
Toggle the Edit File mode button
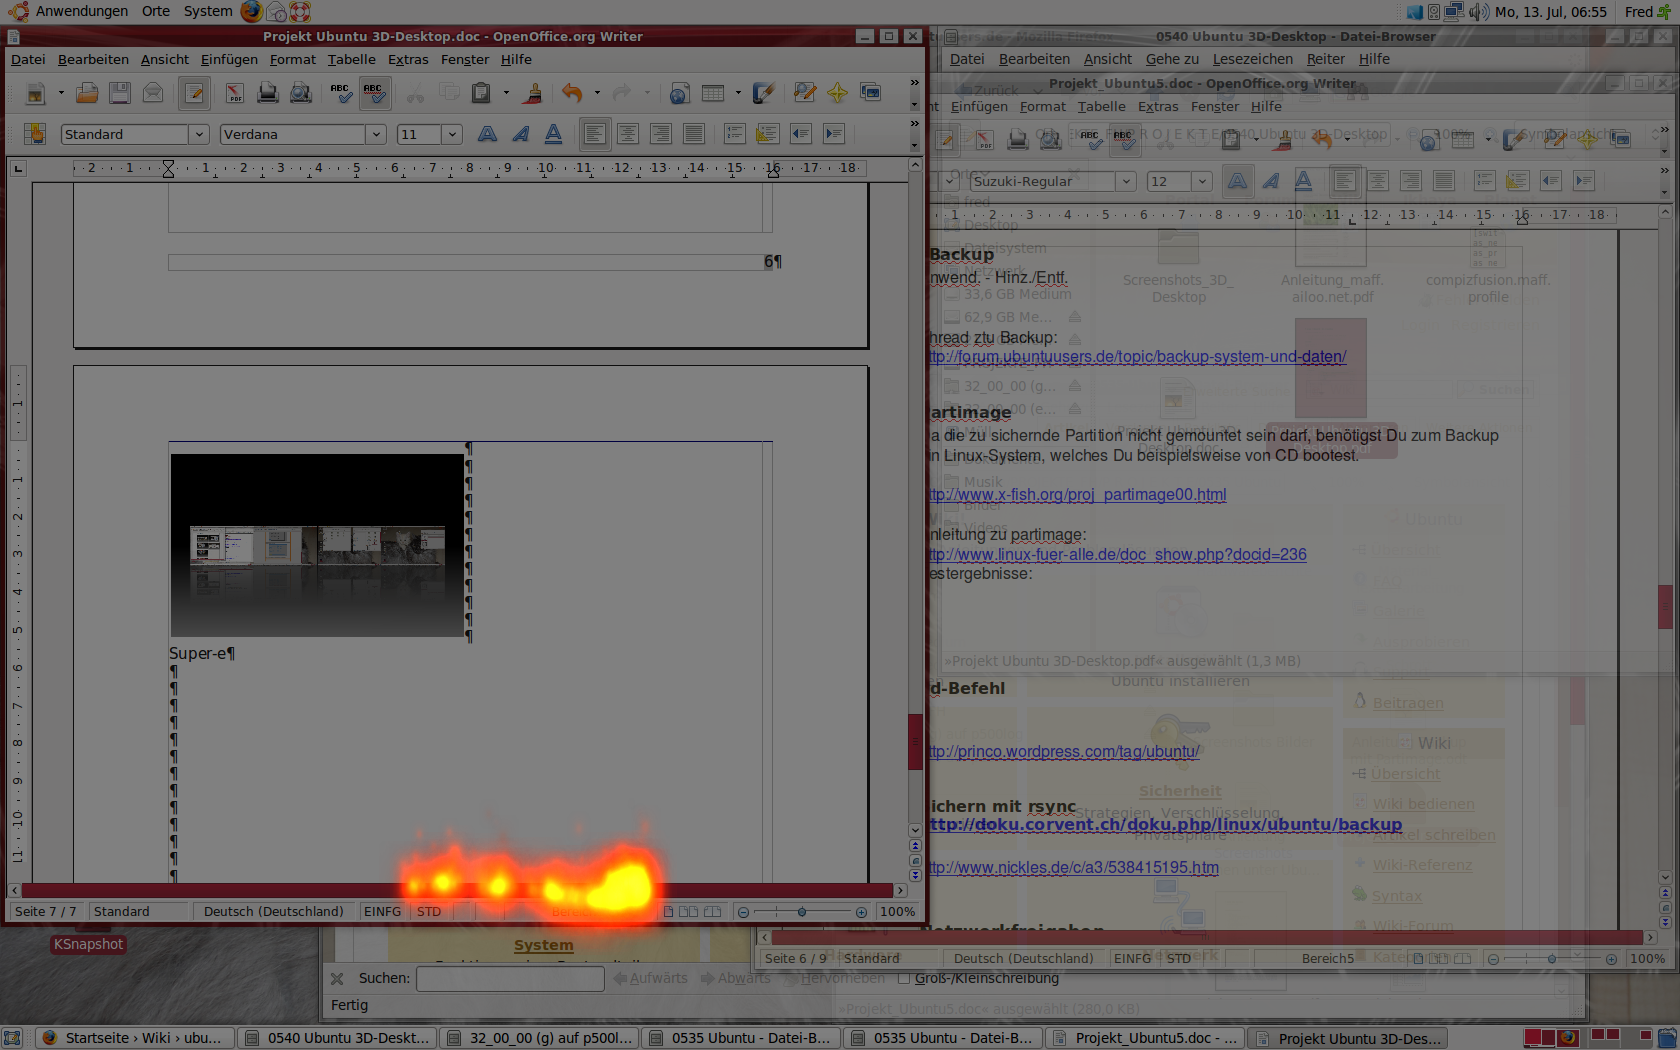pyautogui.click(x=194, y=94)
